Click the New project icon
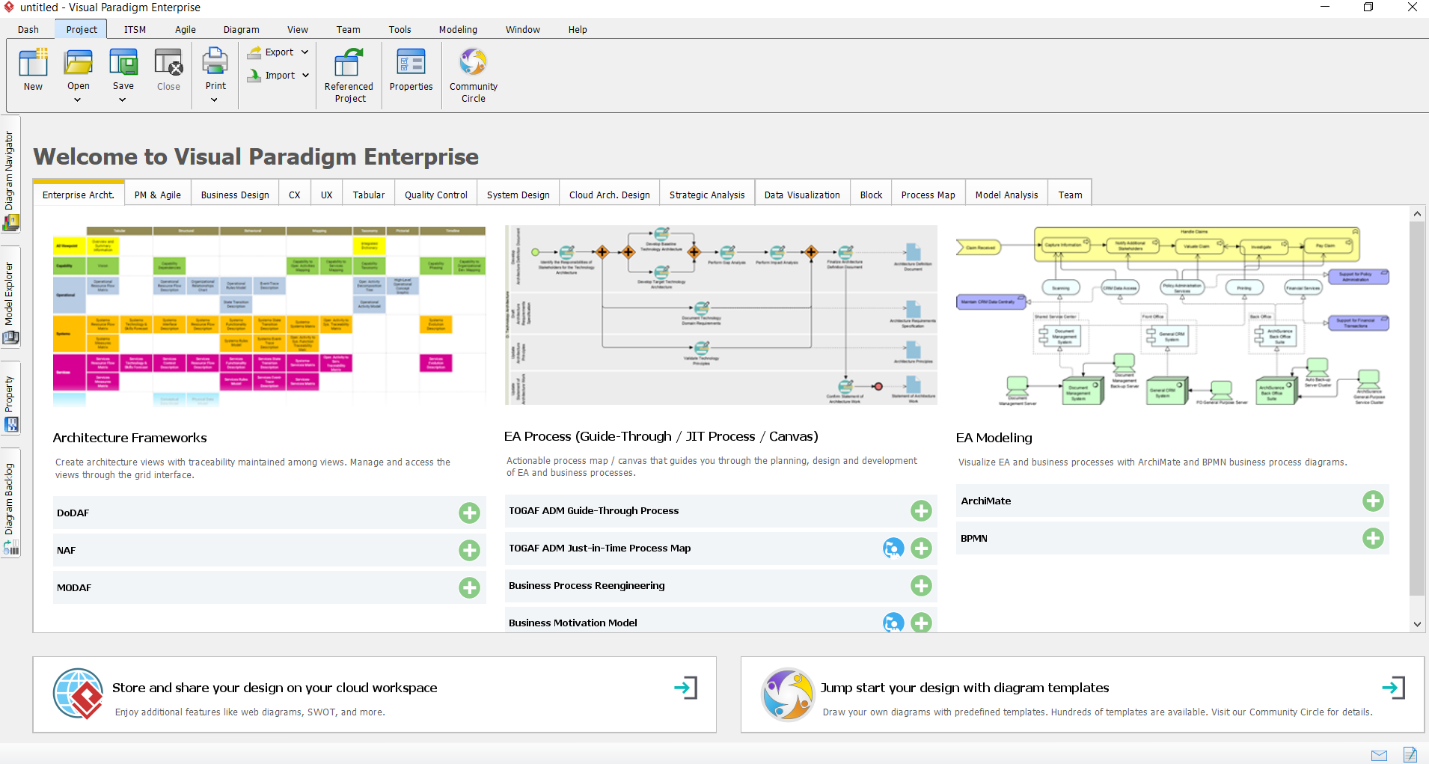This screenshot has height=764, width=1429. 33,63
